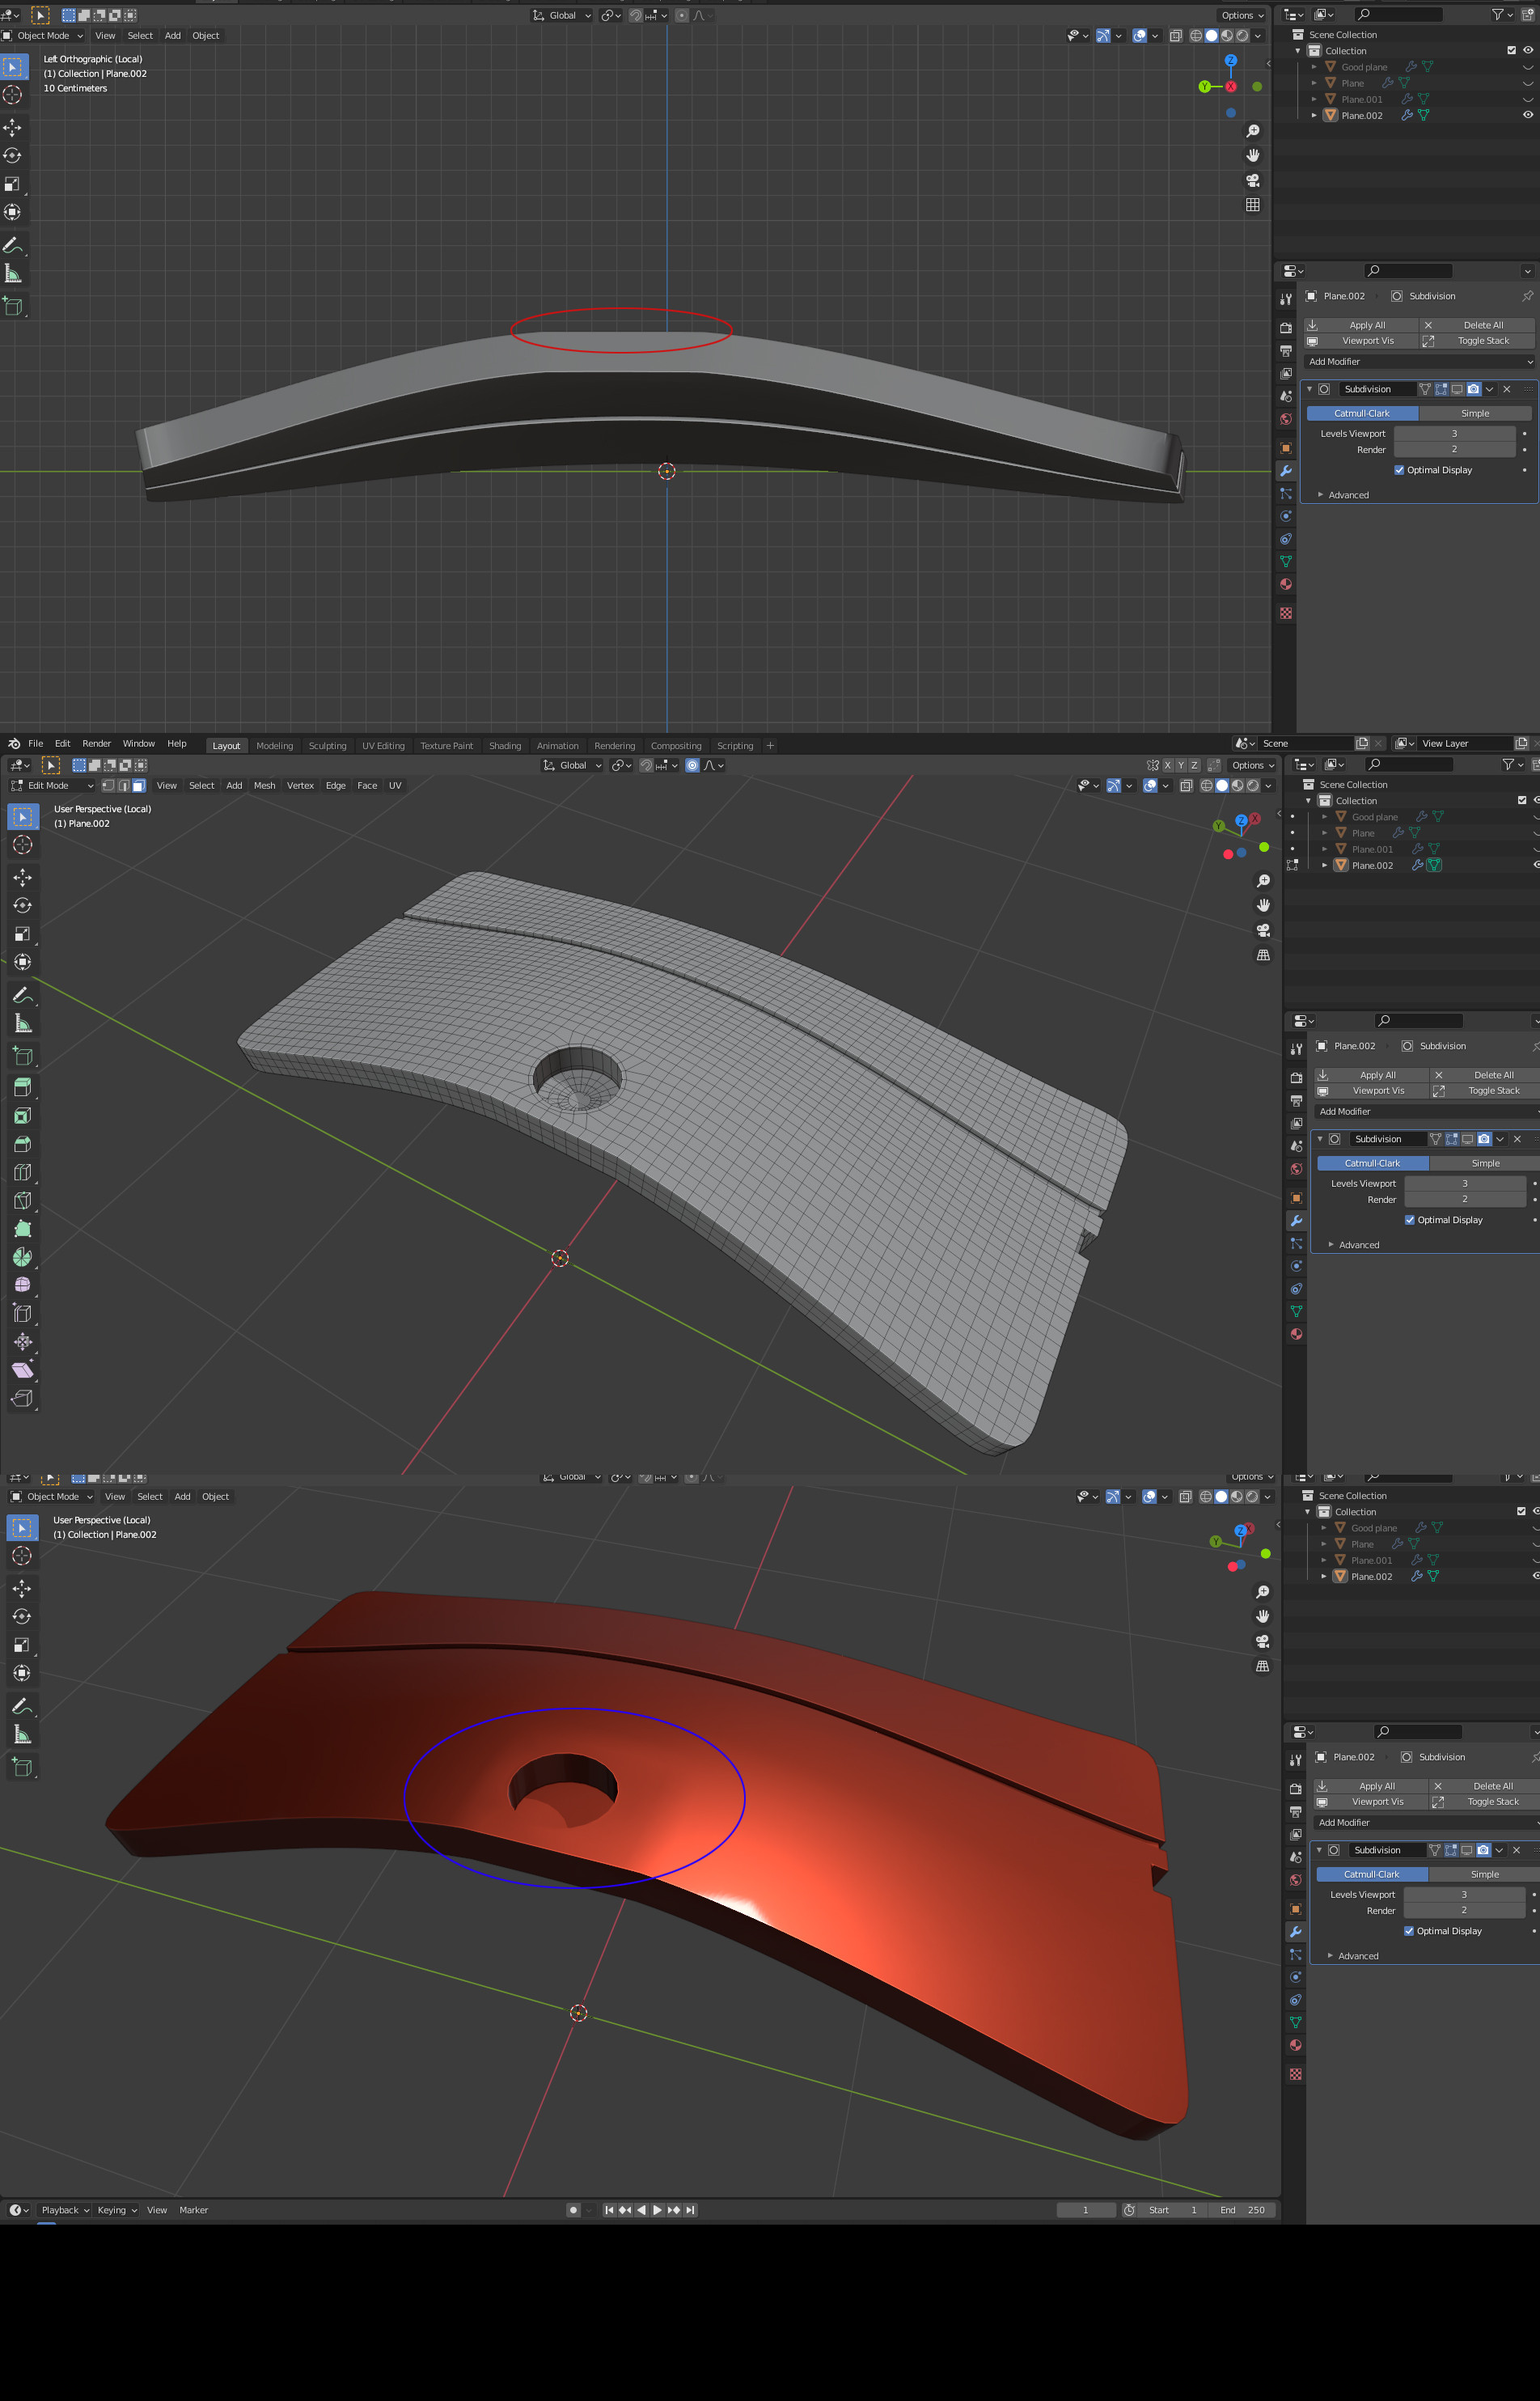
Task: Select the Inset Faces tool
Action: 22,1116
